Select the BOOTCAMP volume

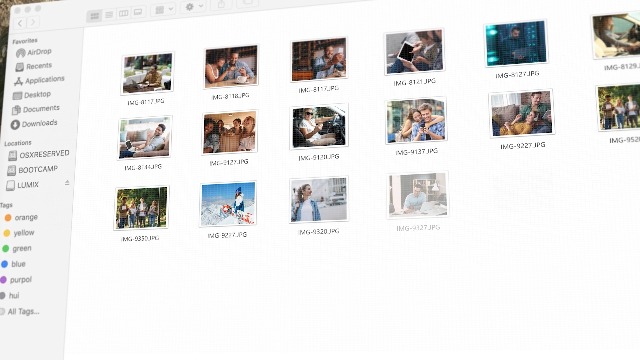[x=33, y=169]
